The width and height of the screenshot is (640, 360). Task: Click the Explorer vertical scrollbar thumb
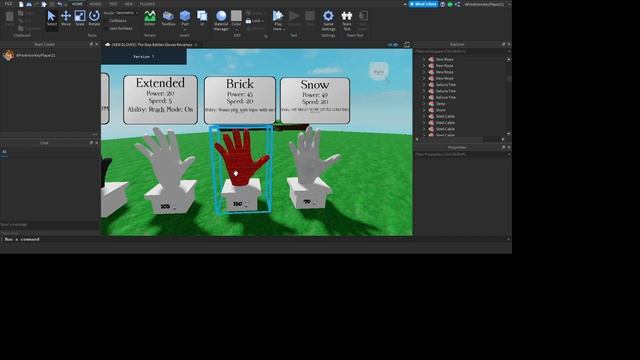pos(509,78)
